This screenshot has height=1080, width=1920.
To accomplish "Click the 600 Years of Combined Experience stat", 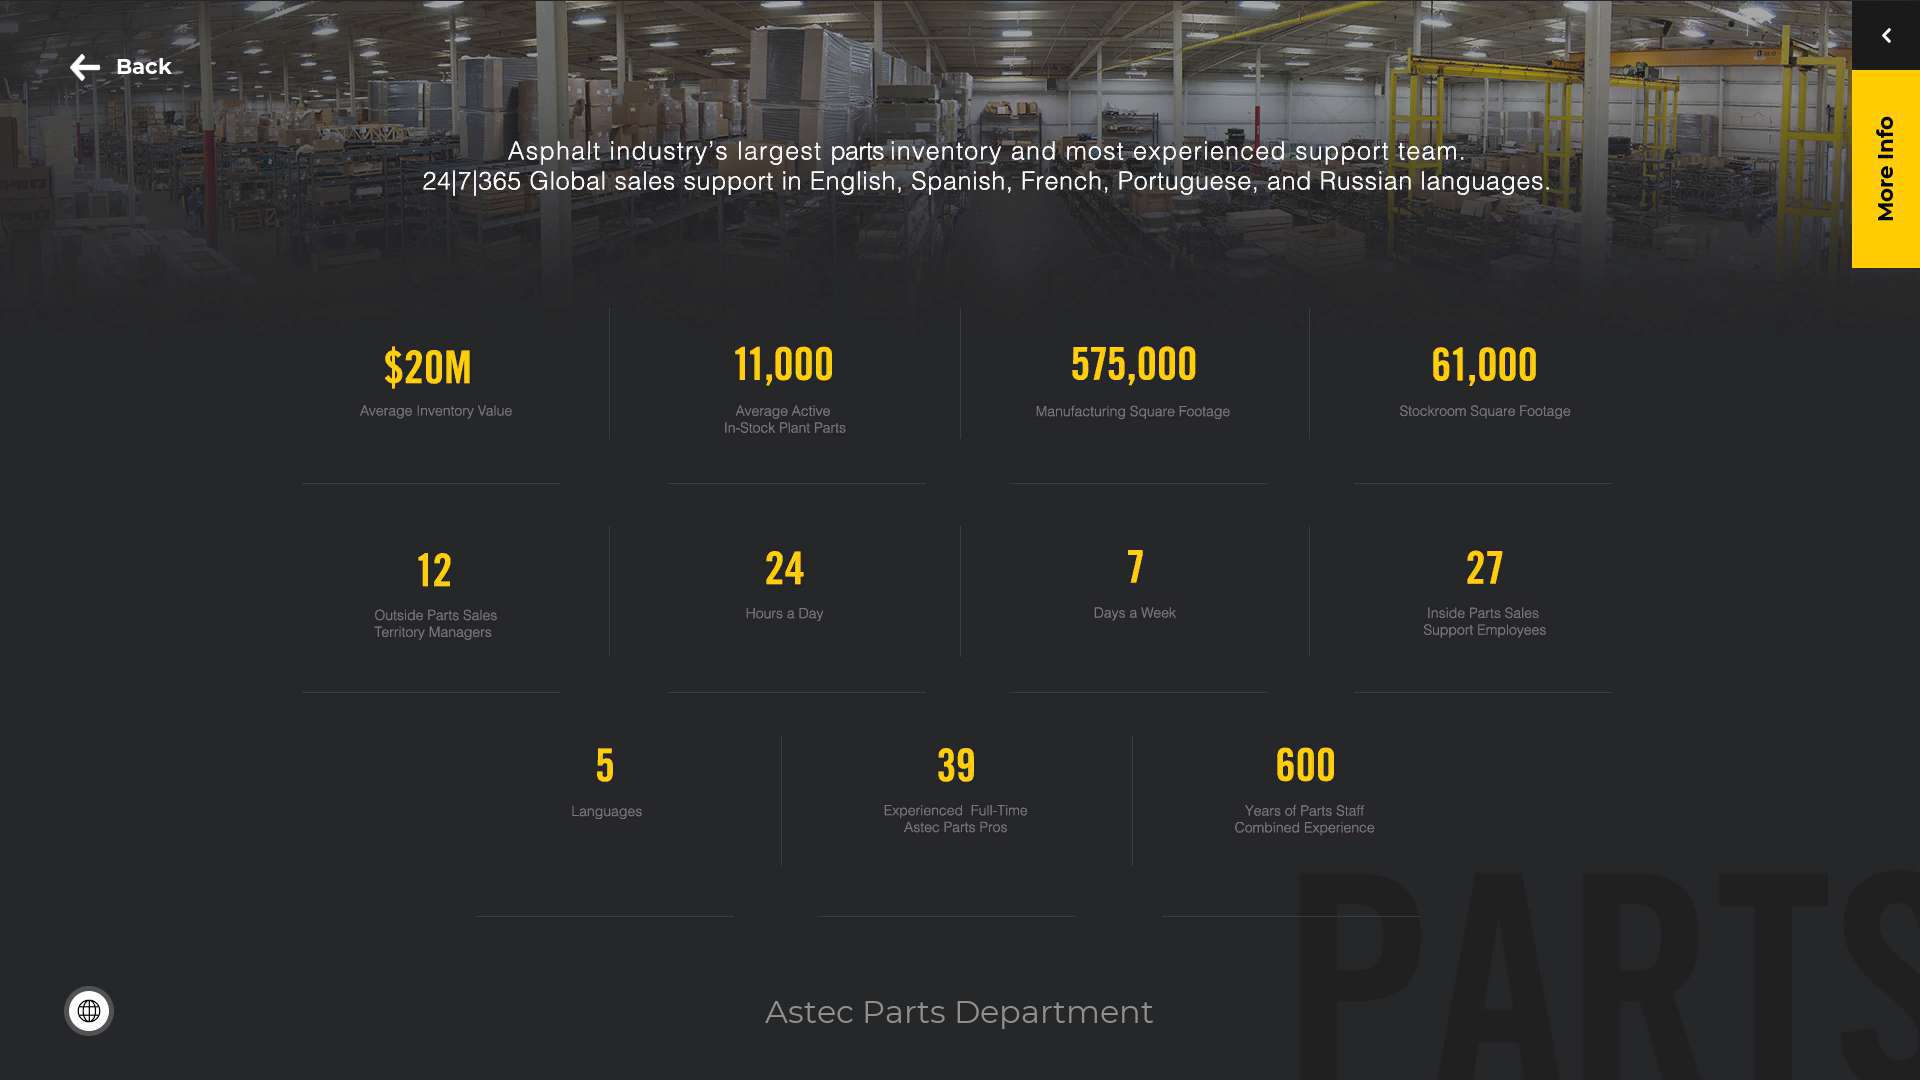I will [x=1304, y=790].
